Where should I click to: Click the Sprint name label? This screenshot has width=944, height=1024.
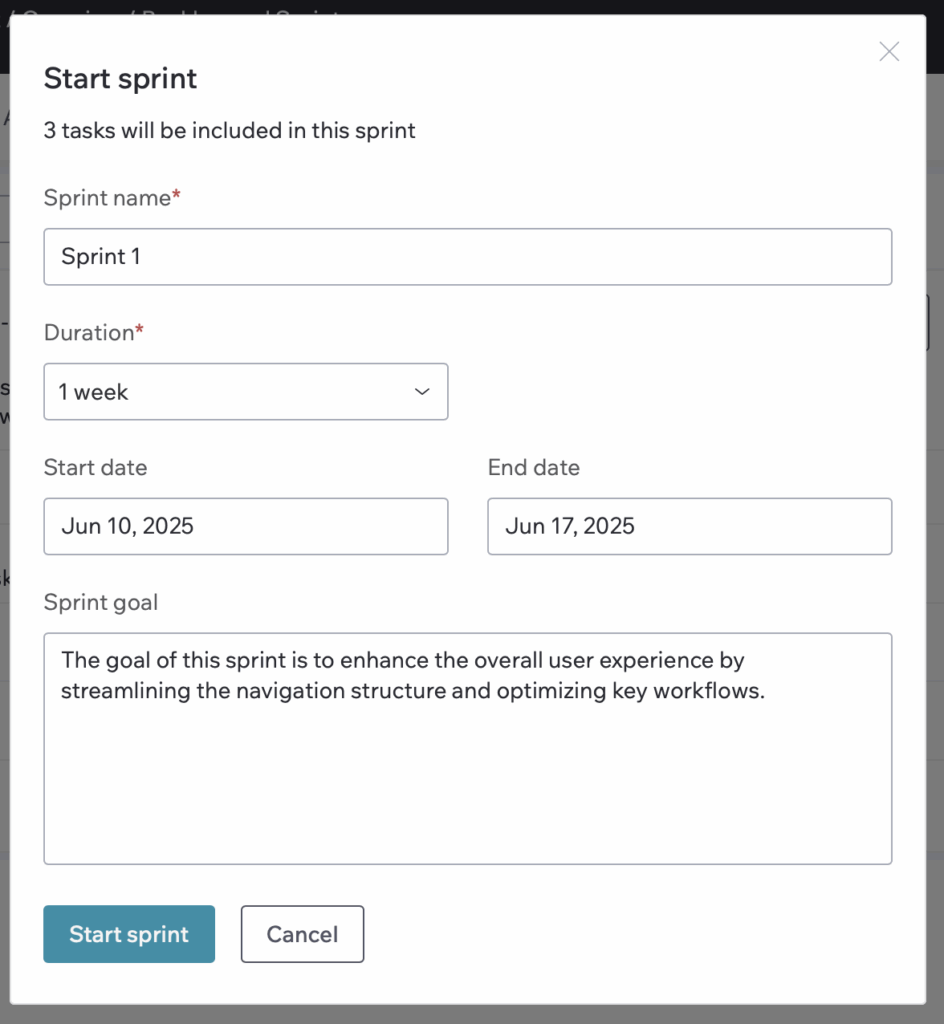pos(112,198)
